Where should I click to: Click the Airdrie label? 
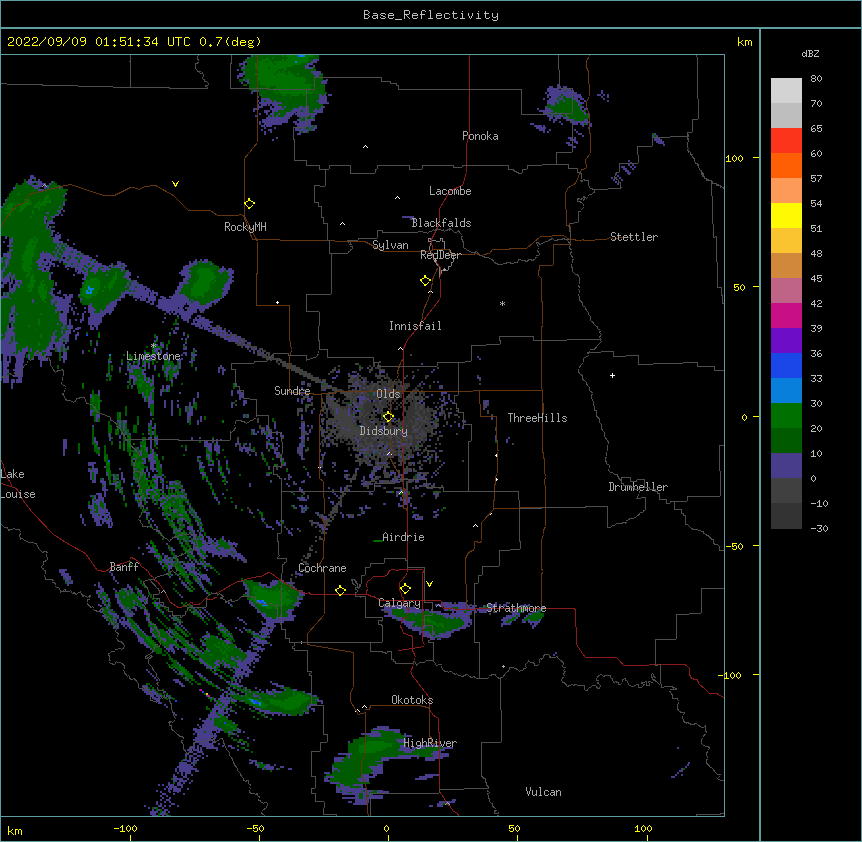(x=404, y=537)
